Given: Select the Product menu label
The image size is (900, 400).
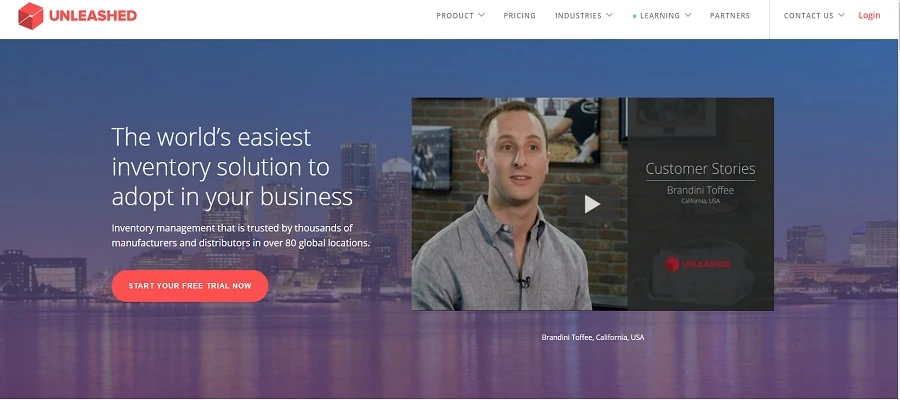Looking at the screenshot, I should point(455,15).
